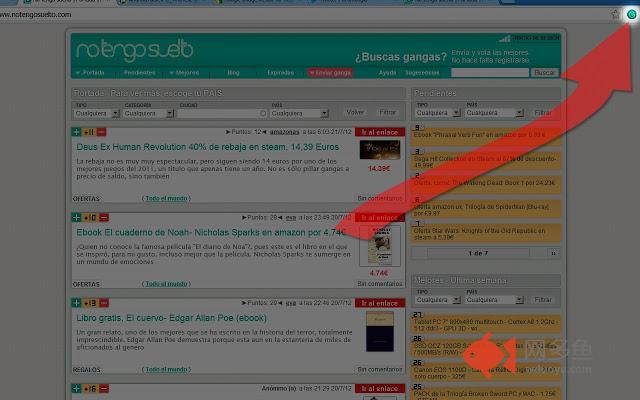The image size is (640, 400).
Task: Open the Deus Ex Human Revolution deal title
Action: pyautogui.click(x=208, y=147)
